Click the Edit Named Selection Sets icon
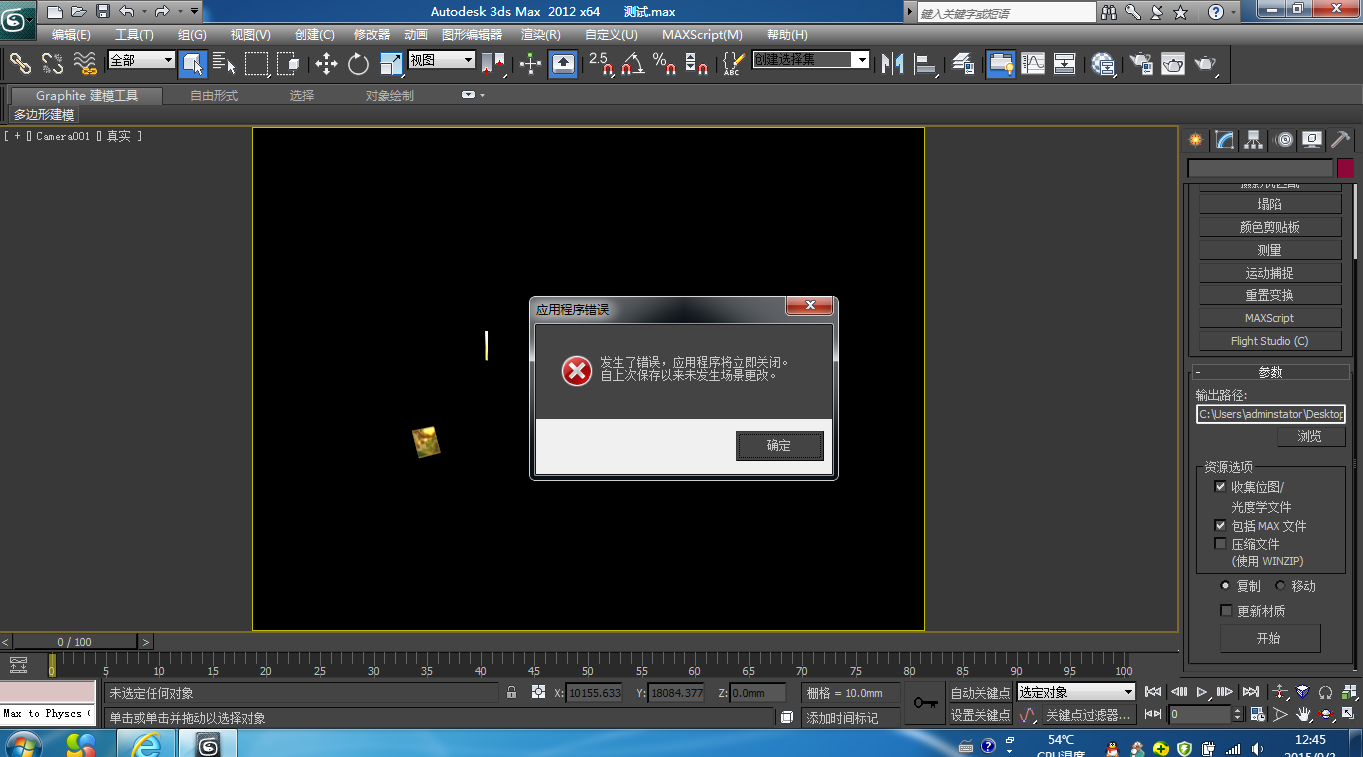The width and height of the screenshot is (1363, 757). [x=733, y=64]
